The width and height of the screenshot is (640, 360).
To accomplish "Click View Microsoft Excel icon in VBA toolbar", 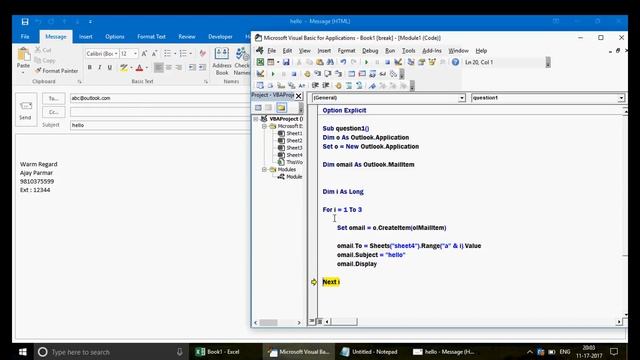I will point(260,62).
